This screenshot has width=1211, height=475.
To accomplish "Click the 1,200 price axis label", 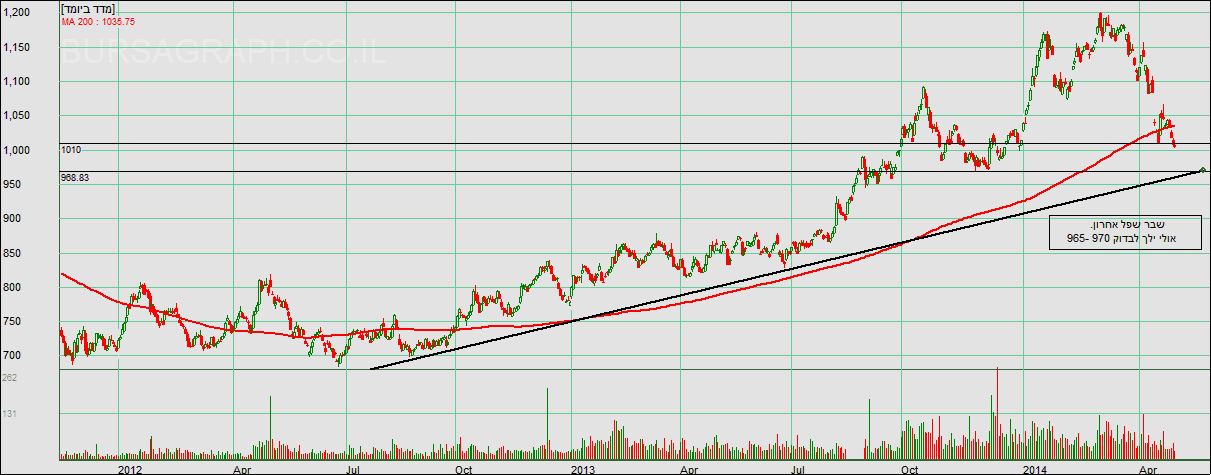I will (16, 13).
